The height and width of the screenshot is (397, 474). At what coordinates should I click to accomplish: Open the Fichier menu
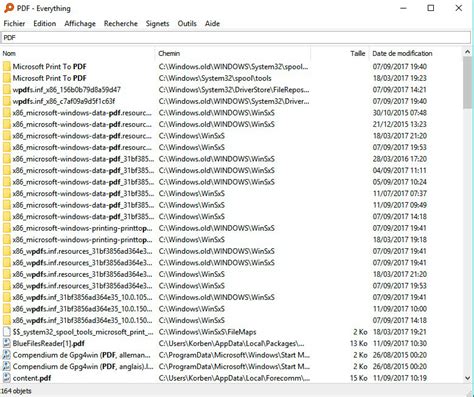[x=14, y=24]
